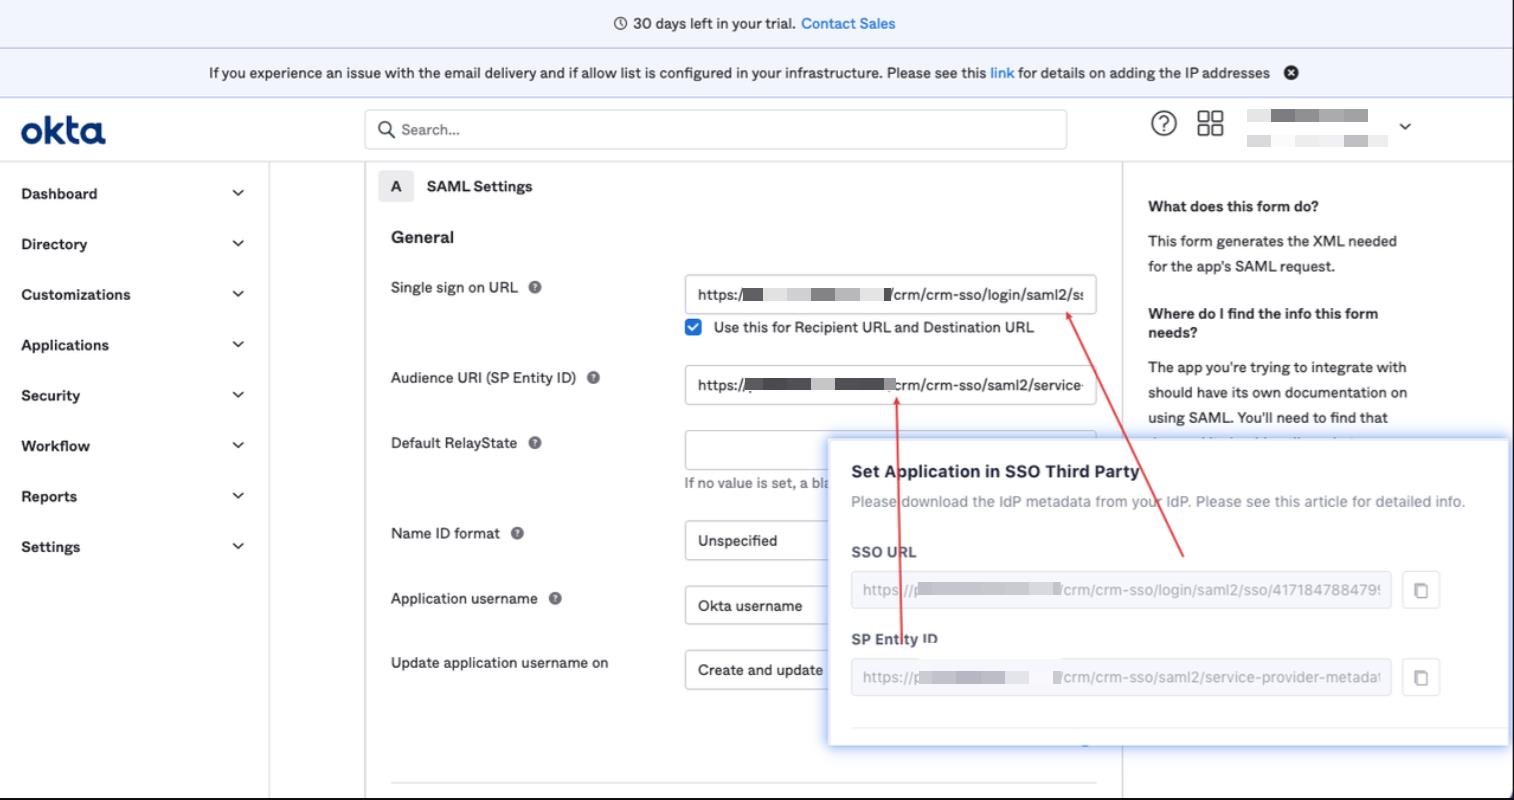This screenshot has height=800, width=1514.
Task: Click the Single sign on URL field
Action: pyautogui.click(x=889, y=295)
